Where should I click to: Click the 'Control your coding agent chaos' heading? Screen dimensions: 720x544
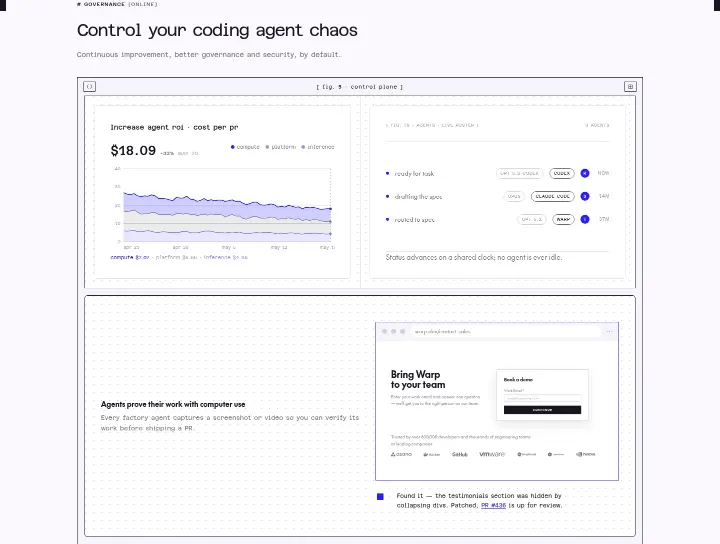tap(217, 30)
